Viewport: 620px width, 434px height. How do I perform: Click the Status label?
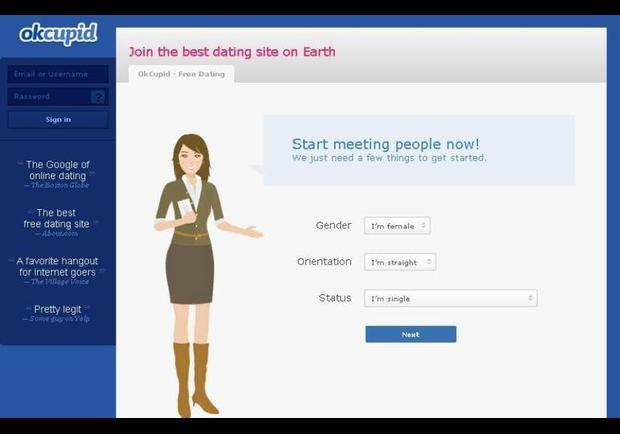(335, 298)
